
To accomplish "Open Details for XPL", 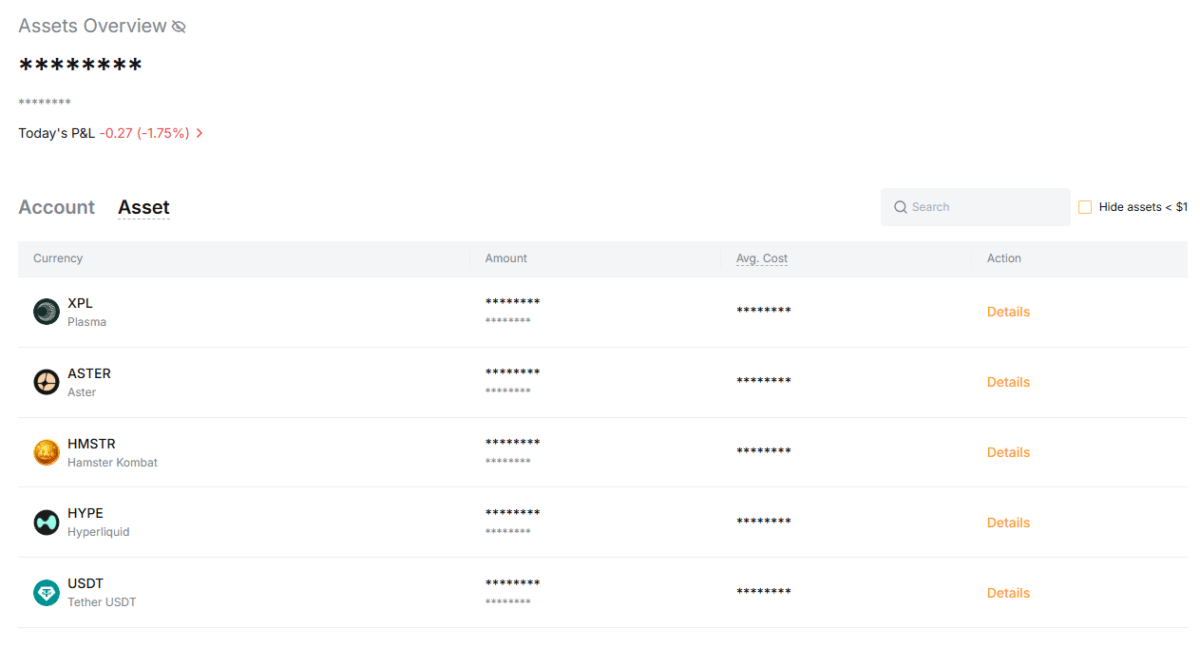I will pyautogui.click(x=1008, y=312).
